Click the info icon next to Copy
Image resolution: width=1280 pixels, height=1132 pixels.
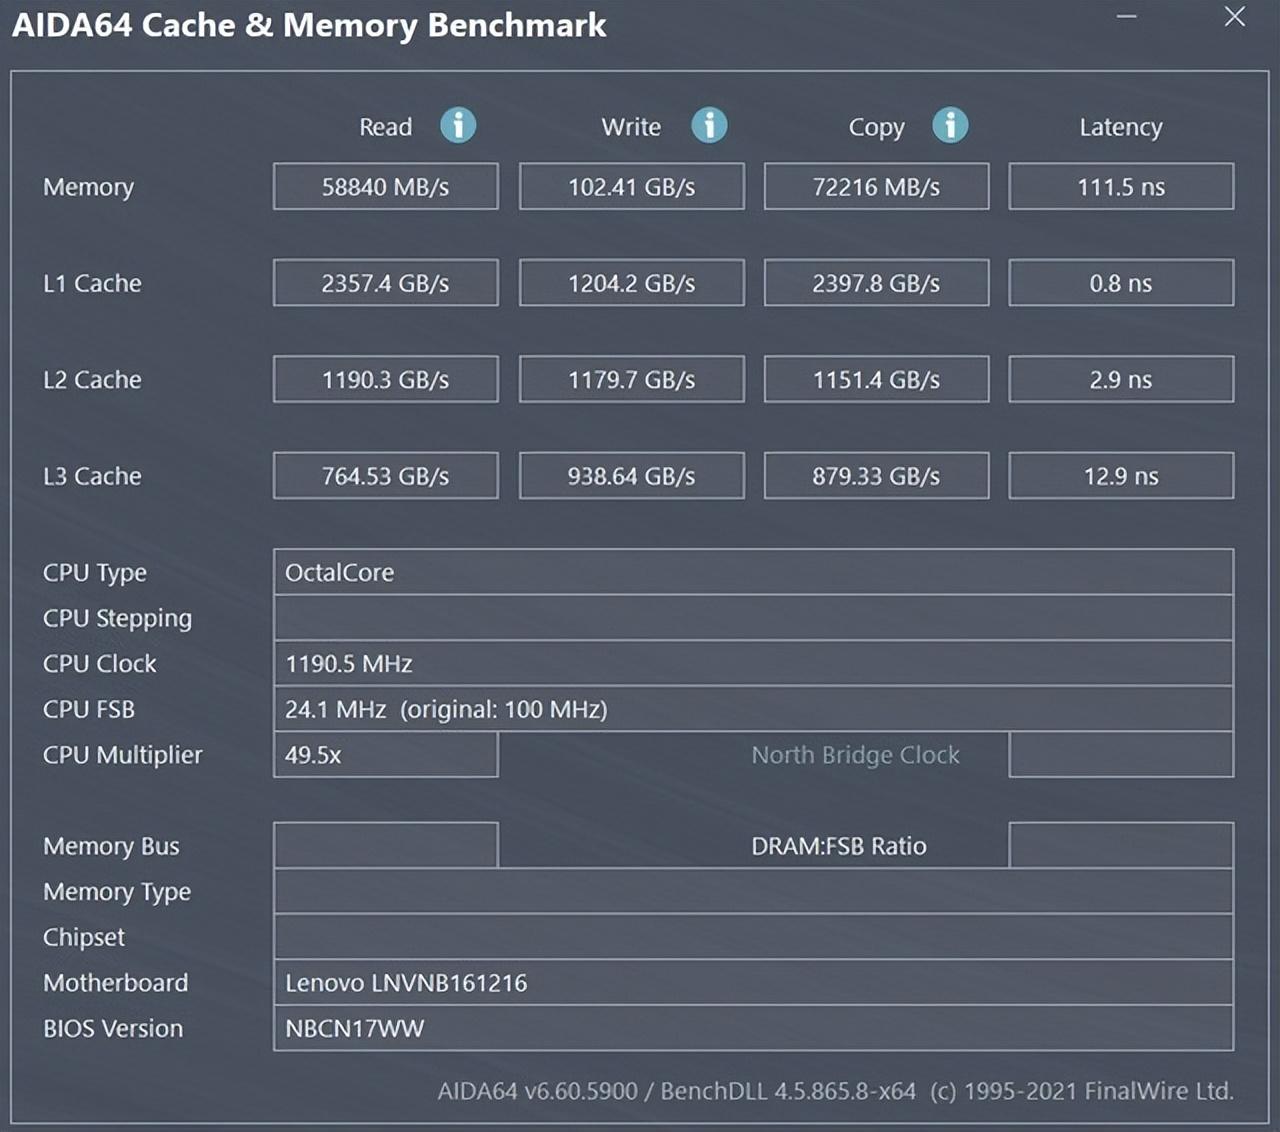(950, 126)
